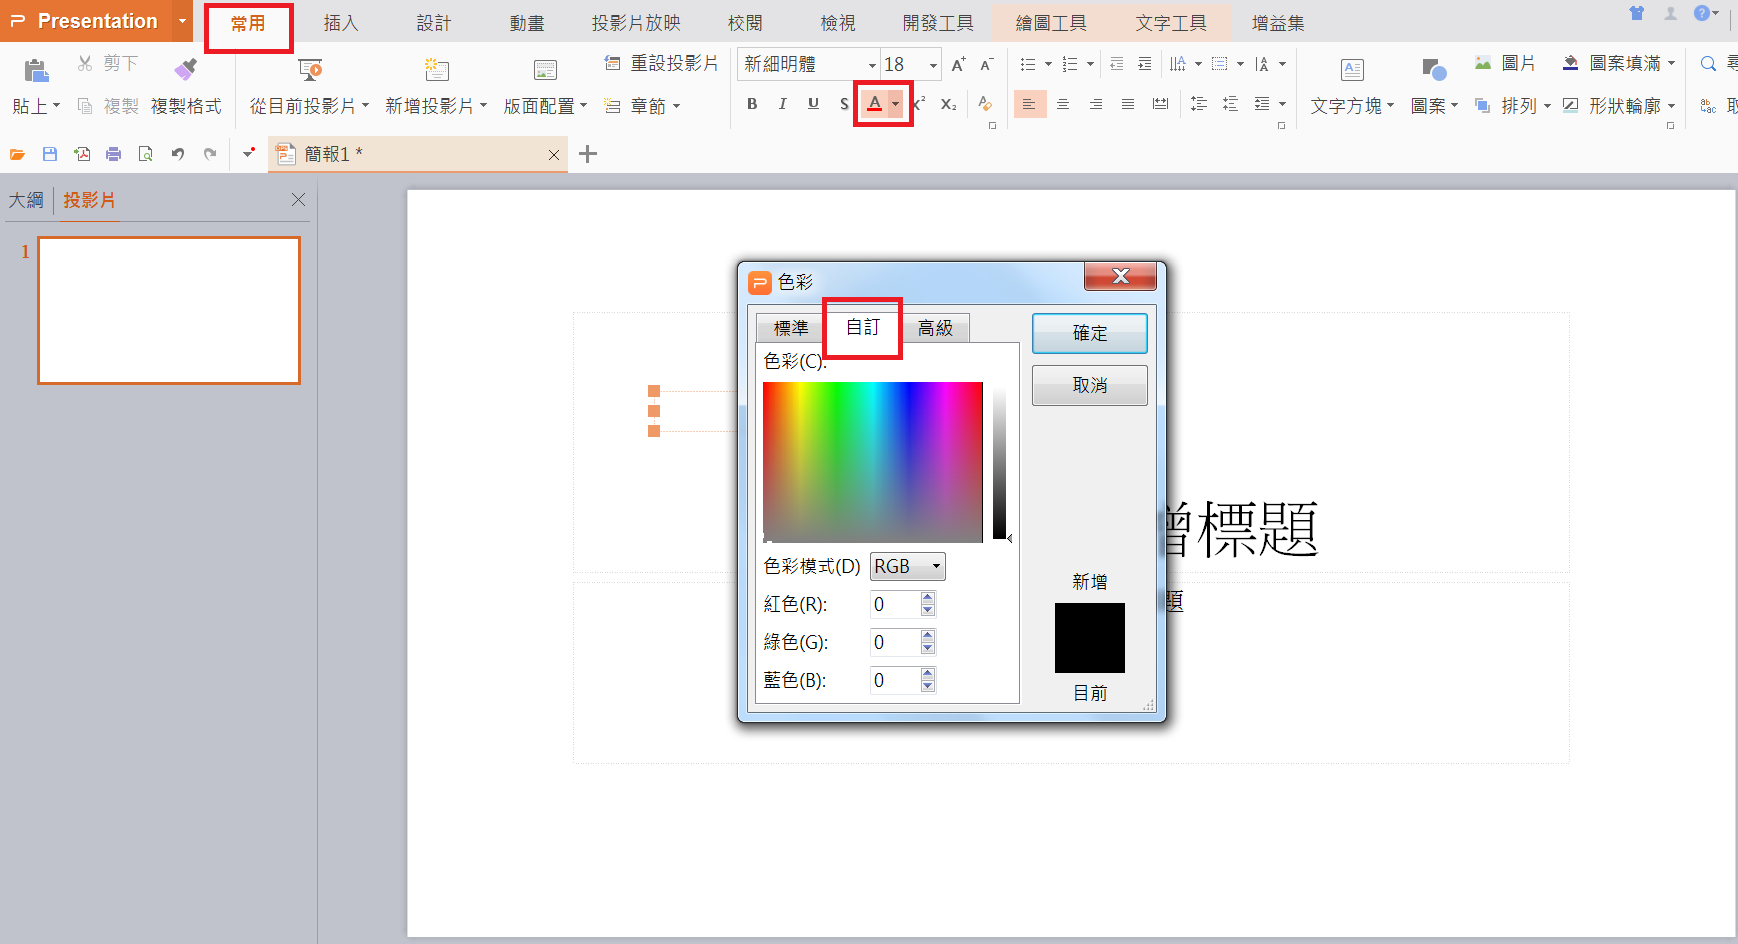
Task: Click the brightness luminance slider bar
Action: pos(999,462)
